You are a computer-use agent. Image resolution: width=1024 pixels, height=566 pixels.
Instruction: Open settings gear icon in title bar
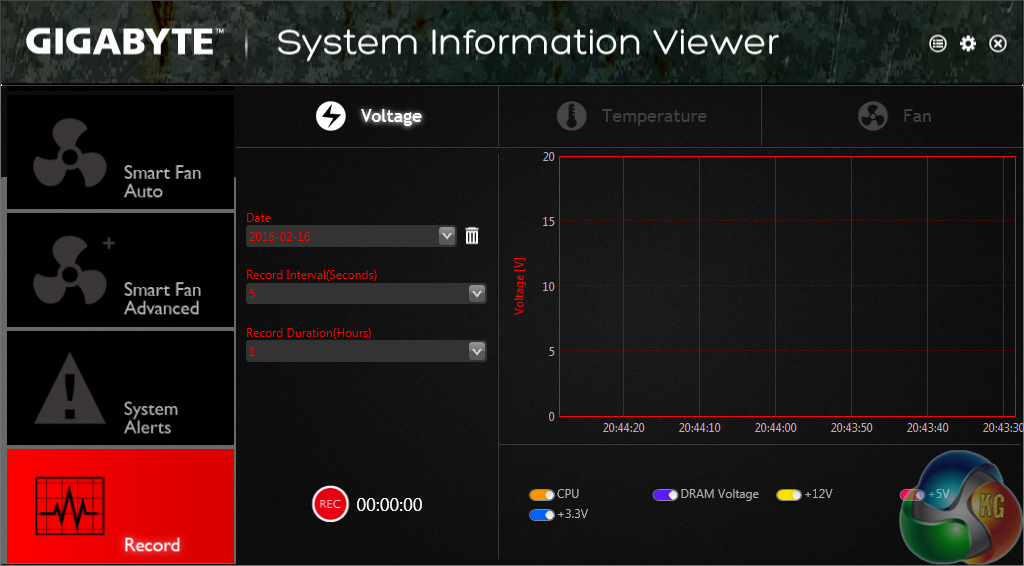(968, 44)
